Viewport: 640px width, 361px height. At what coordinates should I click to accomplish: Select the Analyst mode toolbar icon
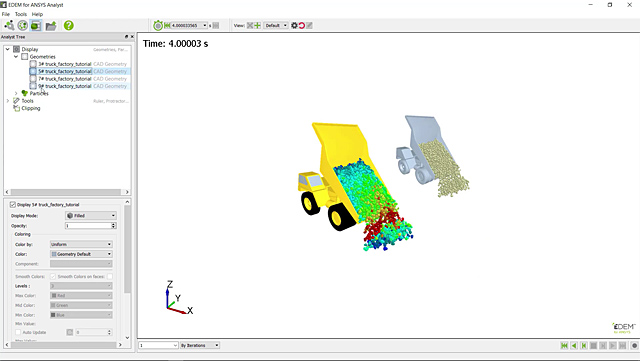pyautogui.click(x=36, y=25)
